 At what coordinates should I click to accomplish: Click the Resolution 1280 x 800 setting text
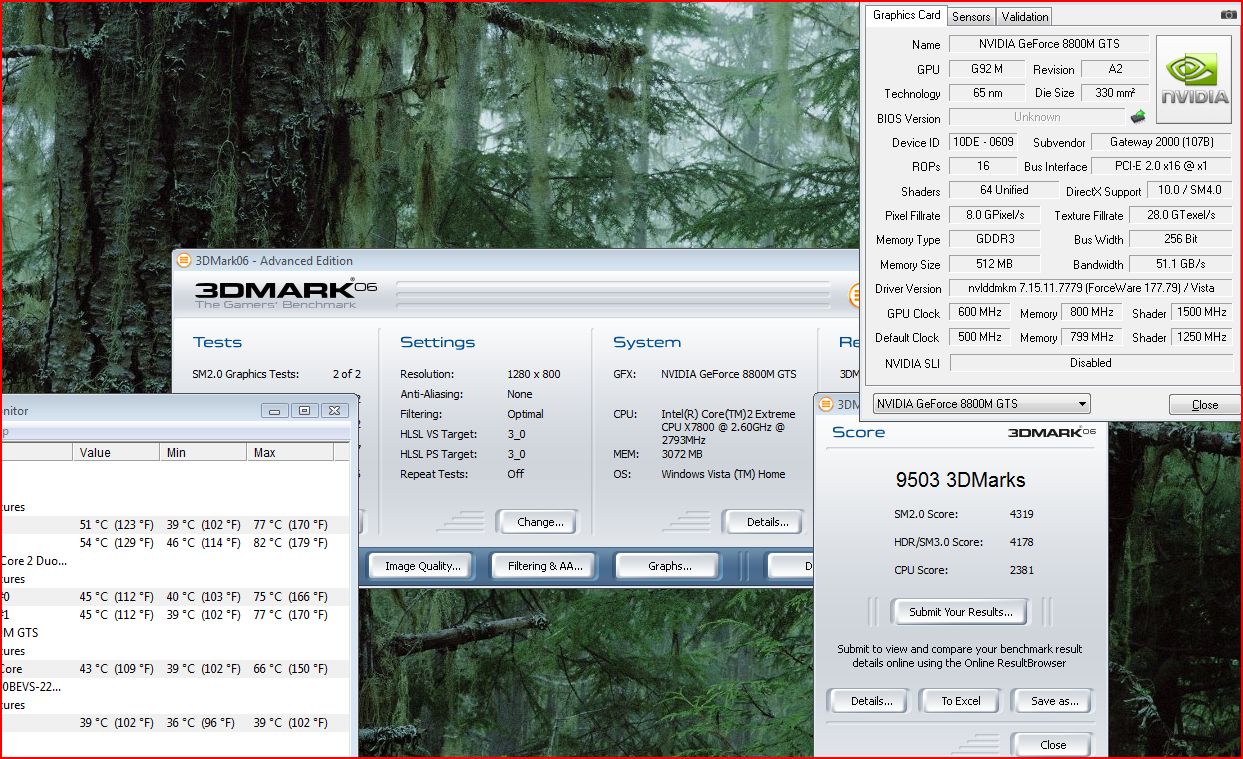pyautogui.click(x=533, y=374)
